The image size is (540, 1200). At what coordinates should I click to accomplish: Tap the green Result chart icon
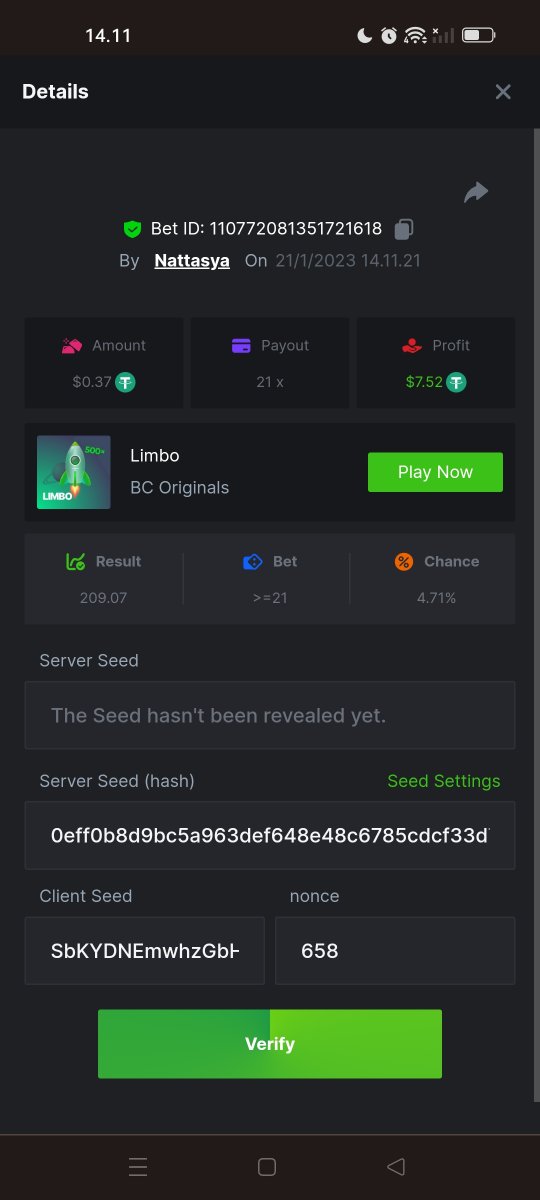[75, 562]
